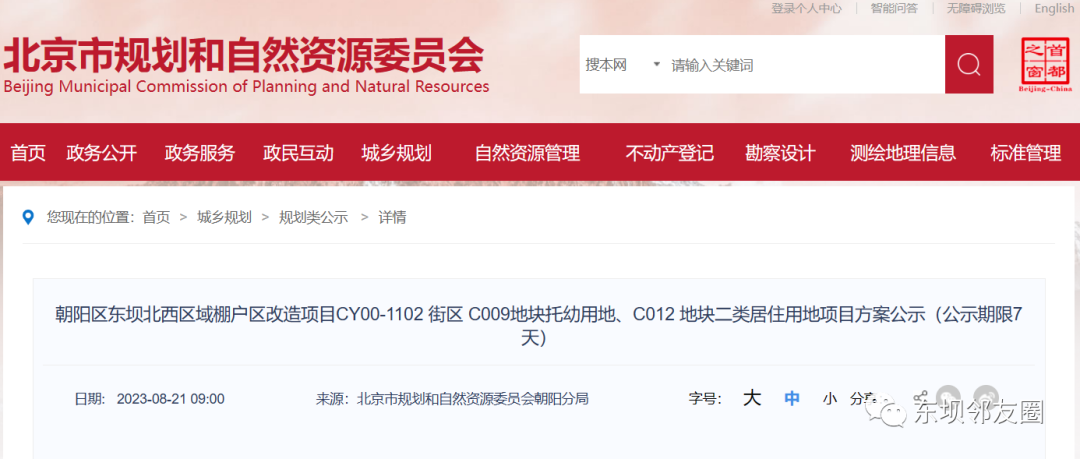Go to 不动产登记 in the navigation bar
The height and width of the screenshot is (459, 1080).
coord(669,153)
